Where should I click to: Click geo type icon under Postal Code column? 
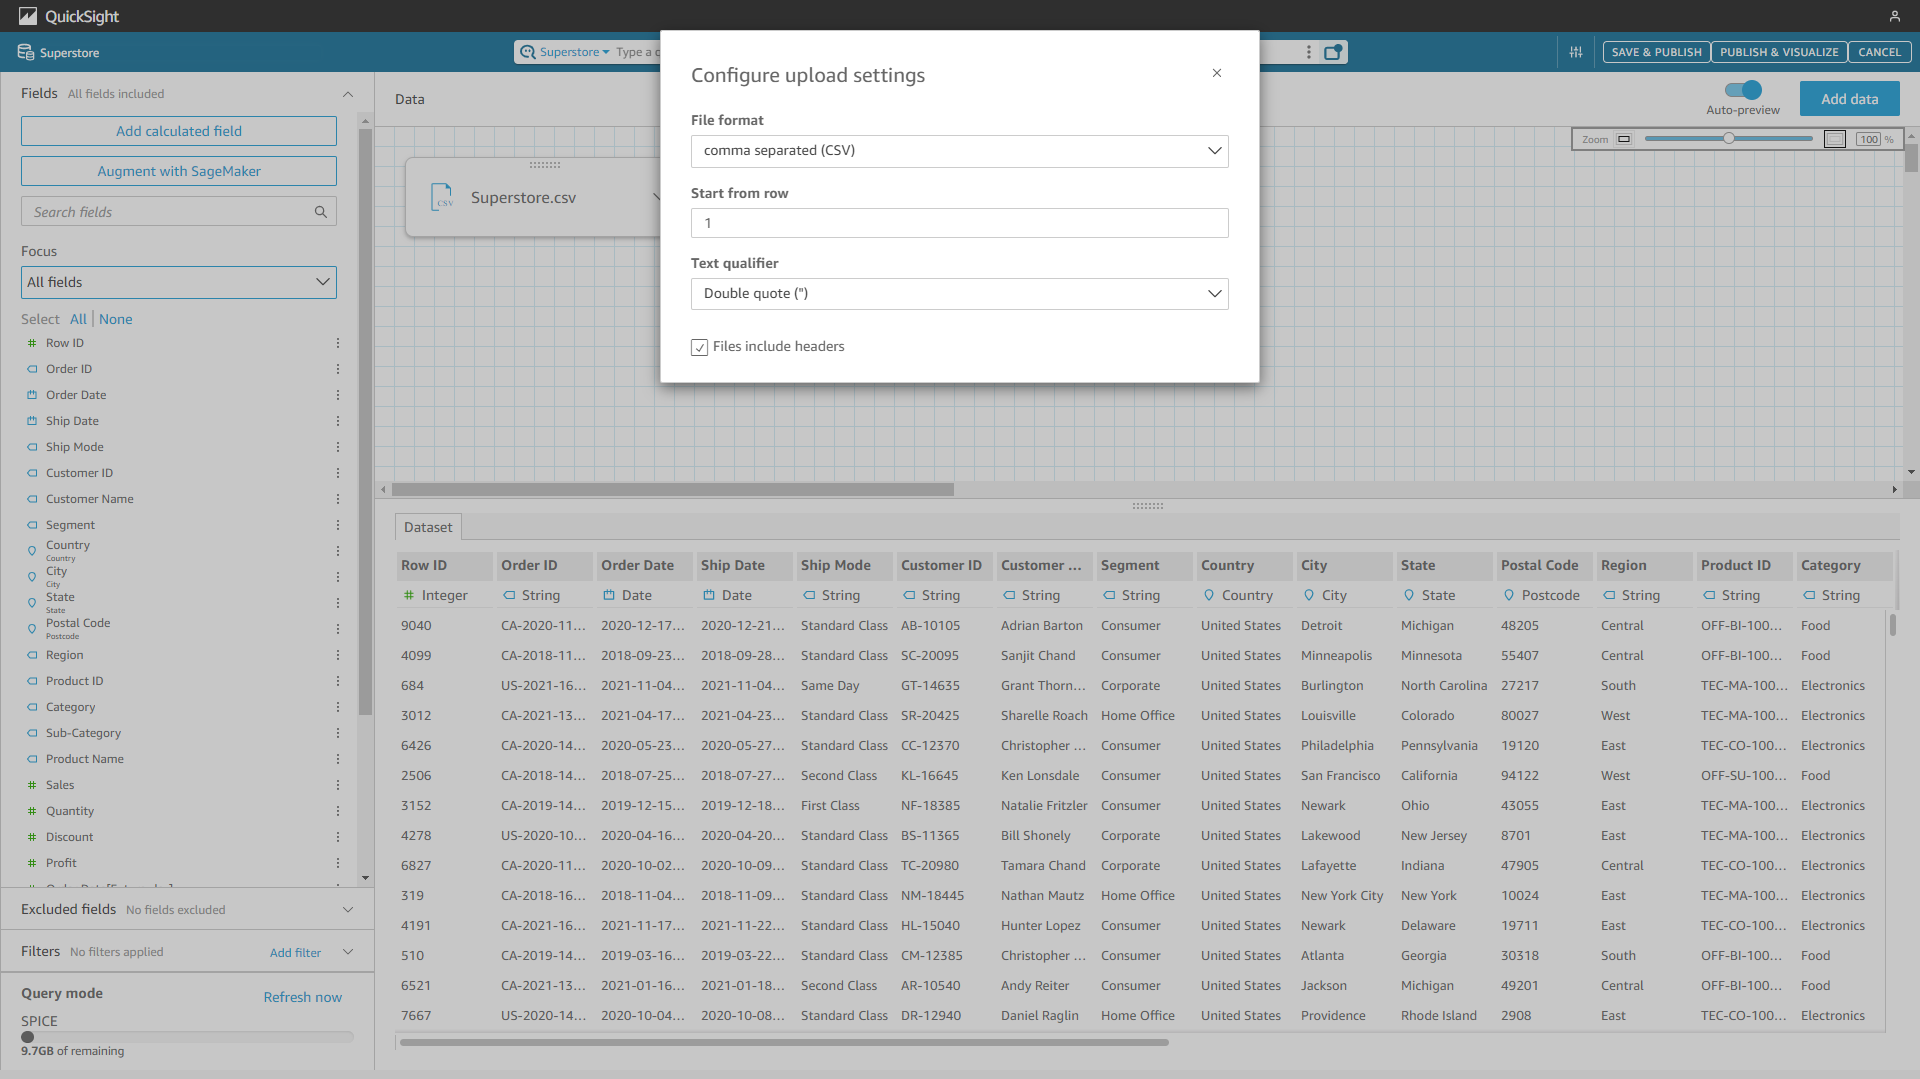coord(1509,595)
